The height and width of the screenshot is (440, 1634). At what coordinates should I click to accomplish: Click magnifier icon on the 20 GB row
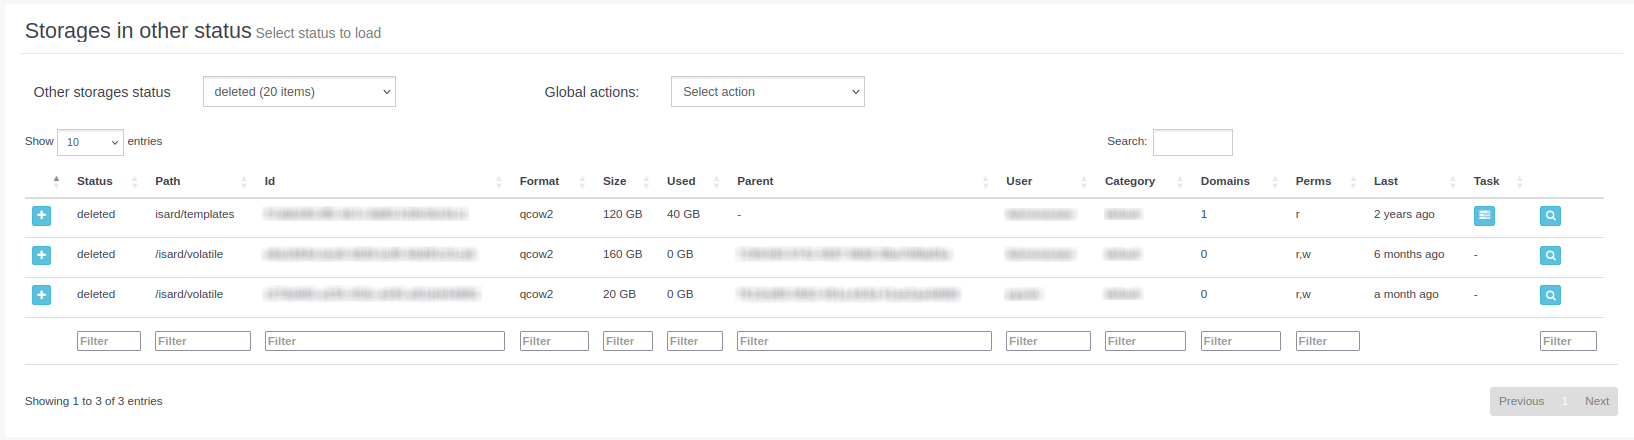(x=1550, y=295)
